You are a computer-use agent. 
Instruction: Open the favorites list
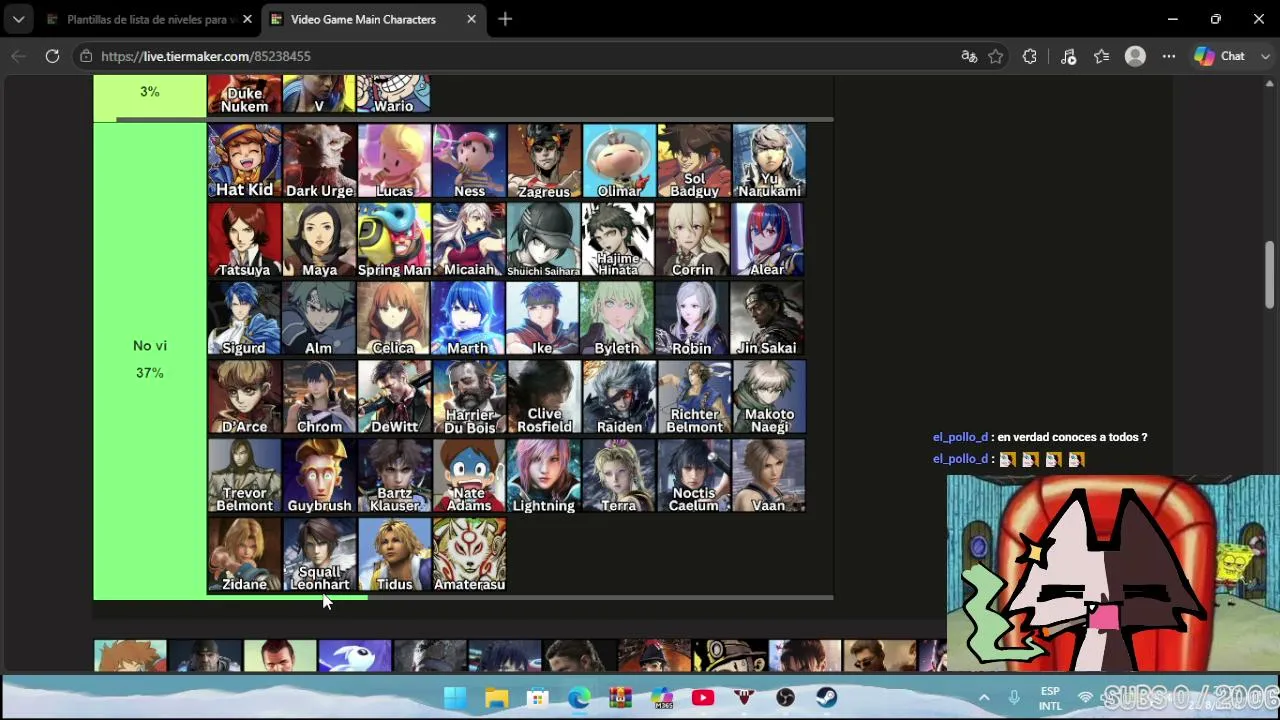(1101, 56)
